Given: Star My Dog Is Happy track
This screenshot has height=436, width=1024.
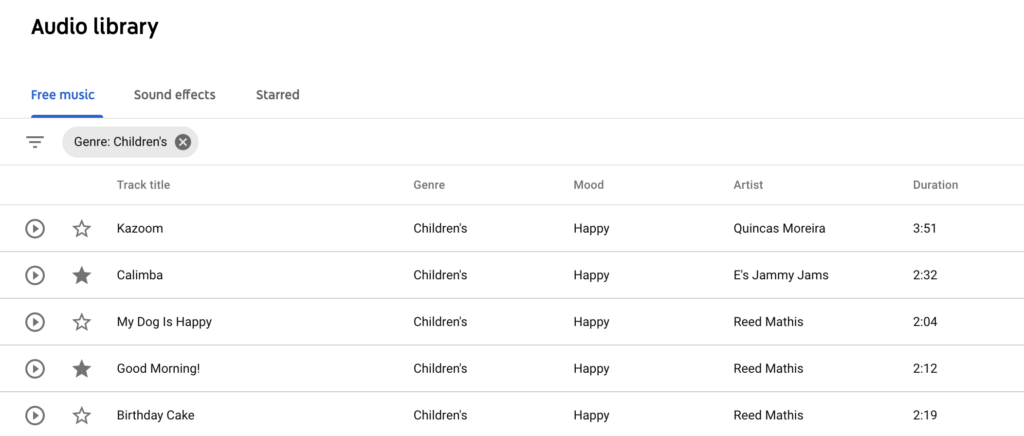Looking at the screenshot, I should pos(82,322).
